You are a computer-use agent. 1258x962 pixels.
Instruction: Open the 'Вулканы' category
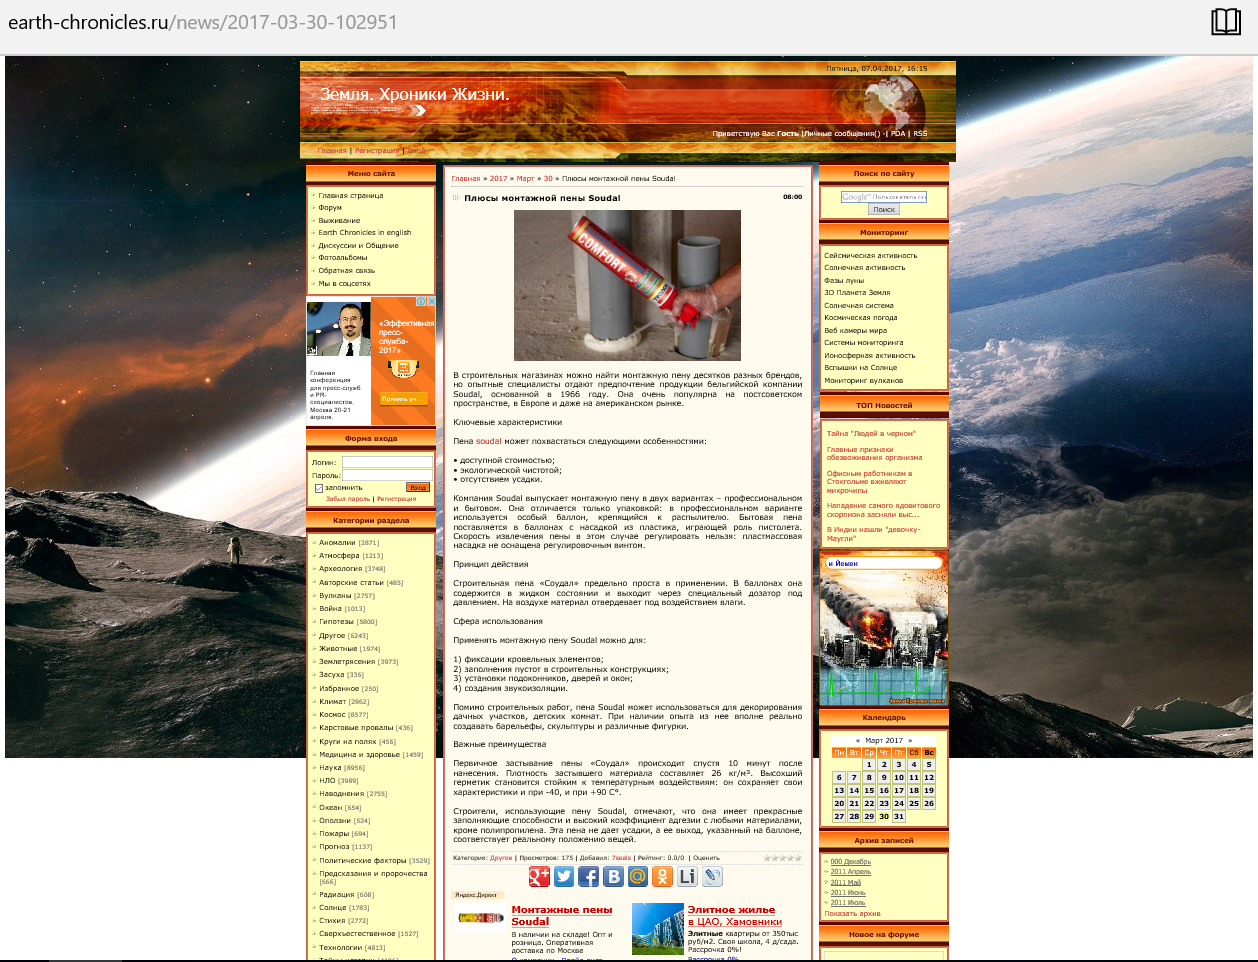pyautogui.click(x=334, y=596)
